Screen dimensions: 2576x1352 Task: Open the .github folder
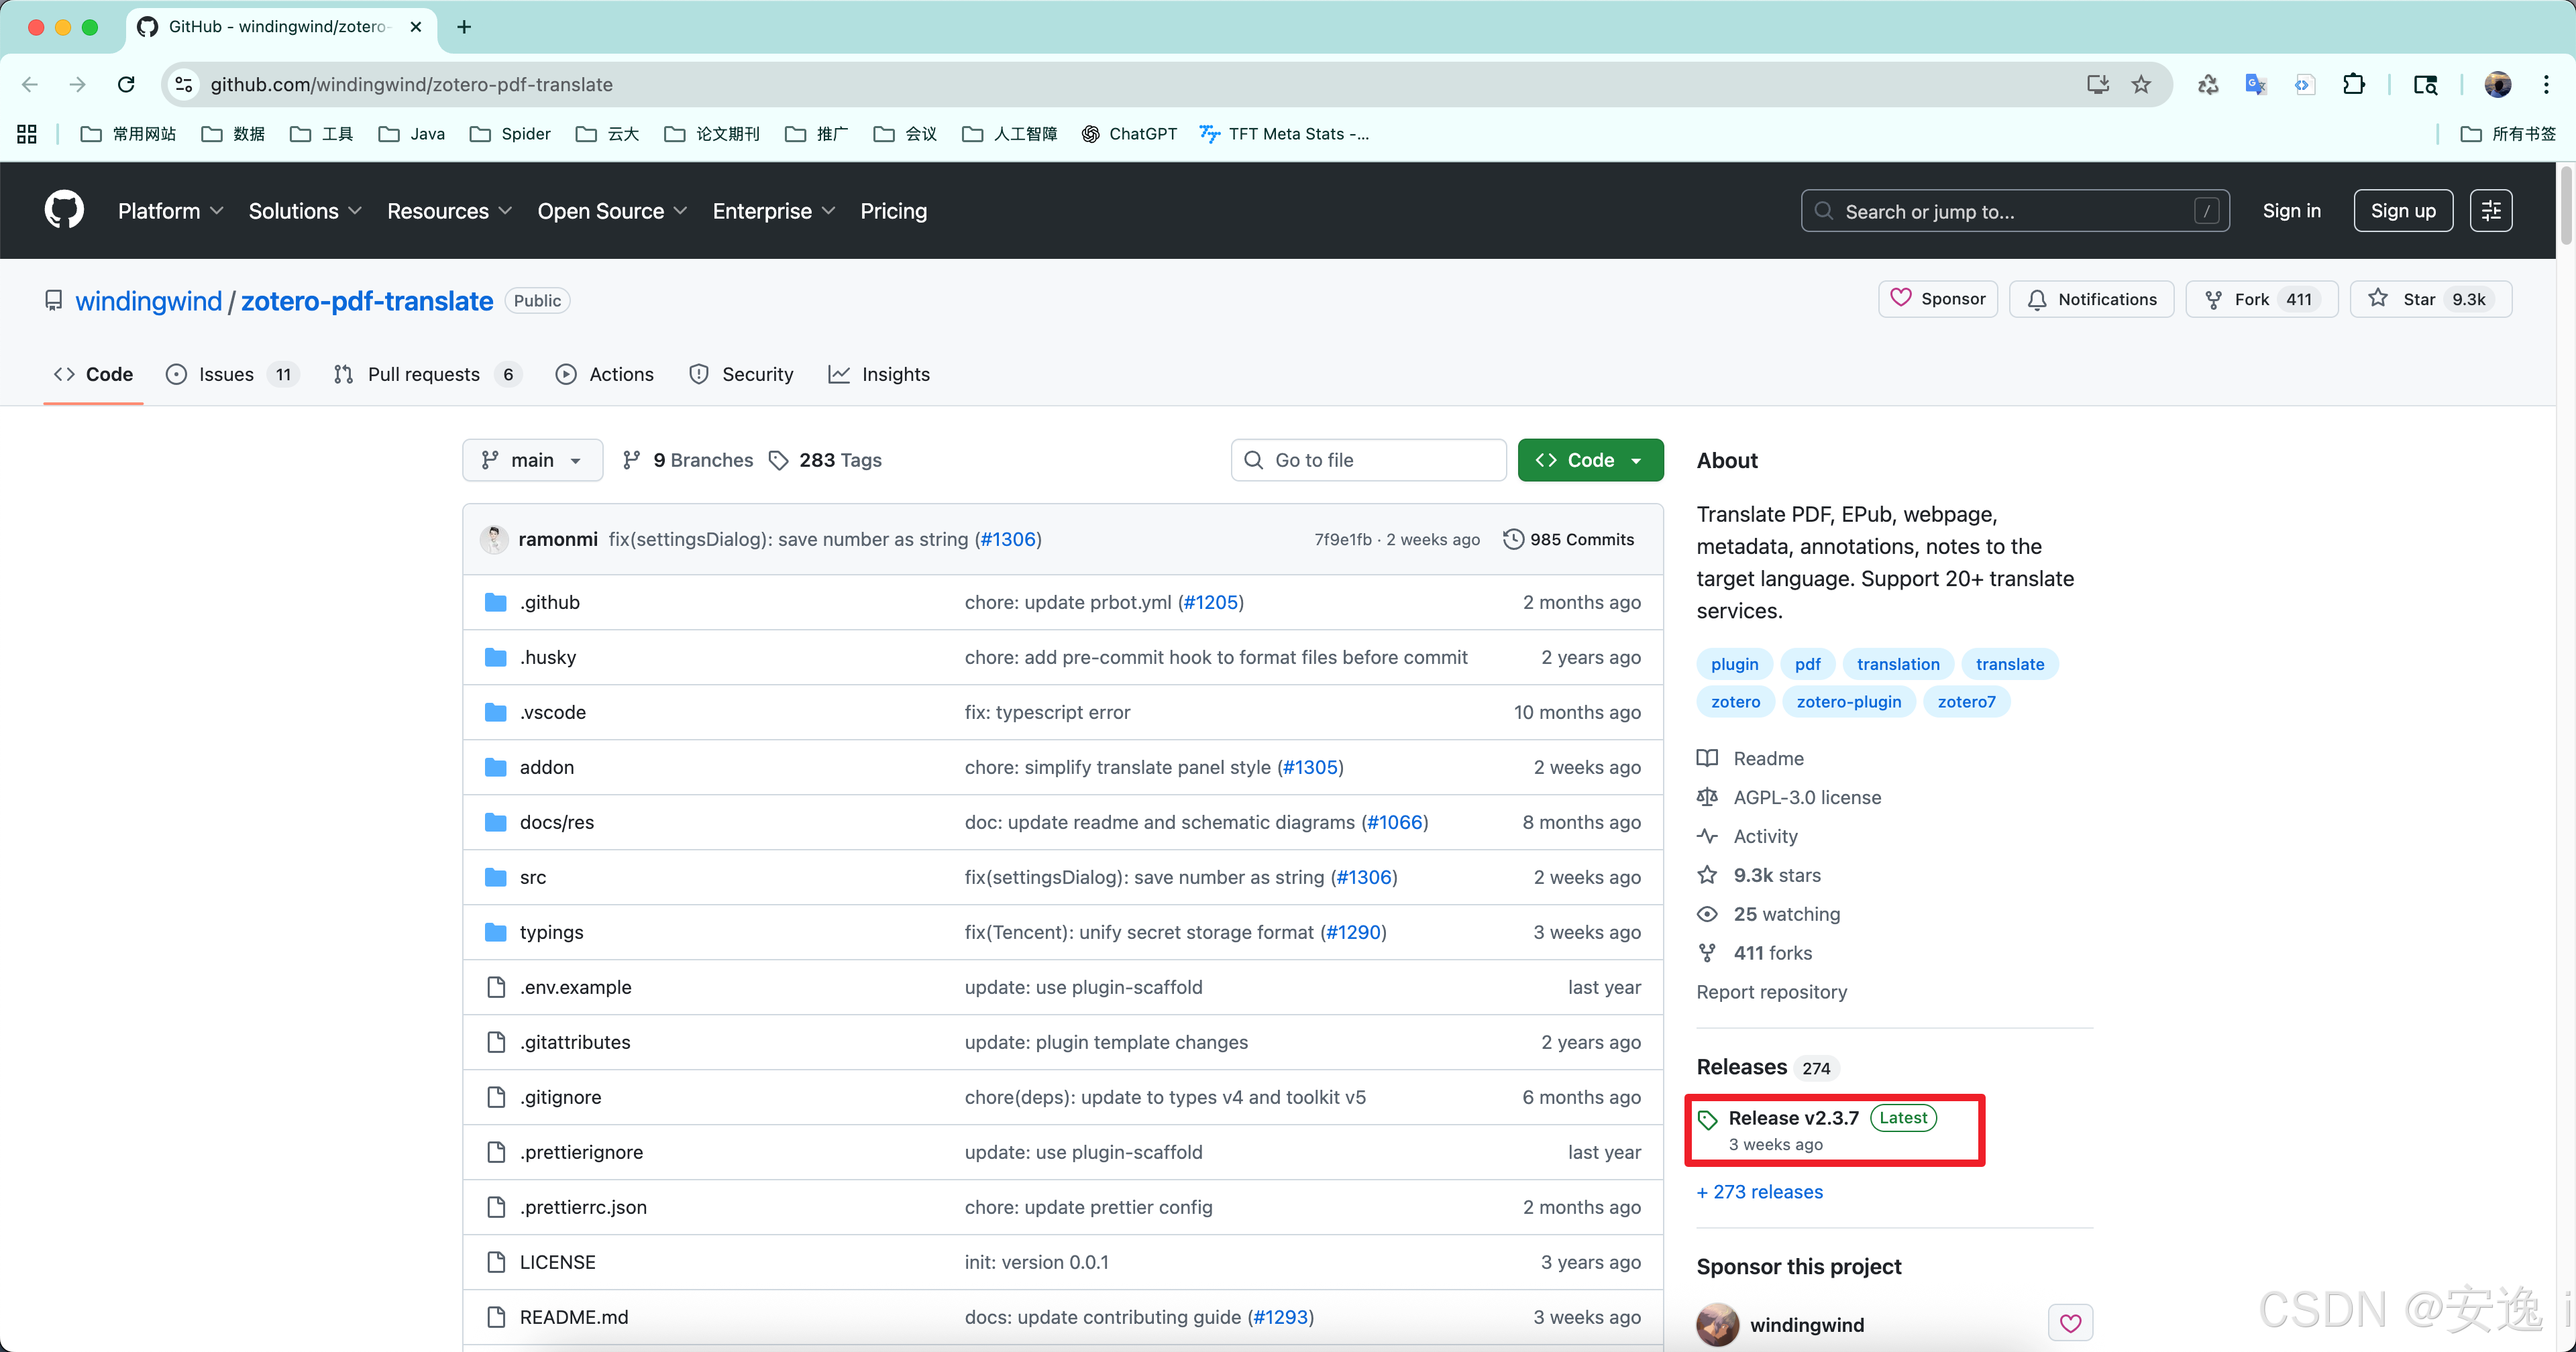550,602
